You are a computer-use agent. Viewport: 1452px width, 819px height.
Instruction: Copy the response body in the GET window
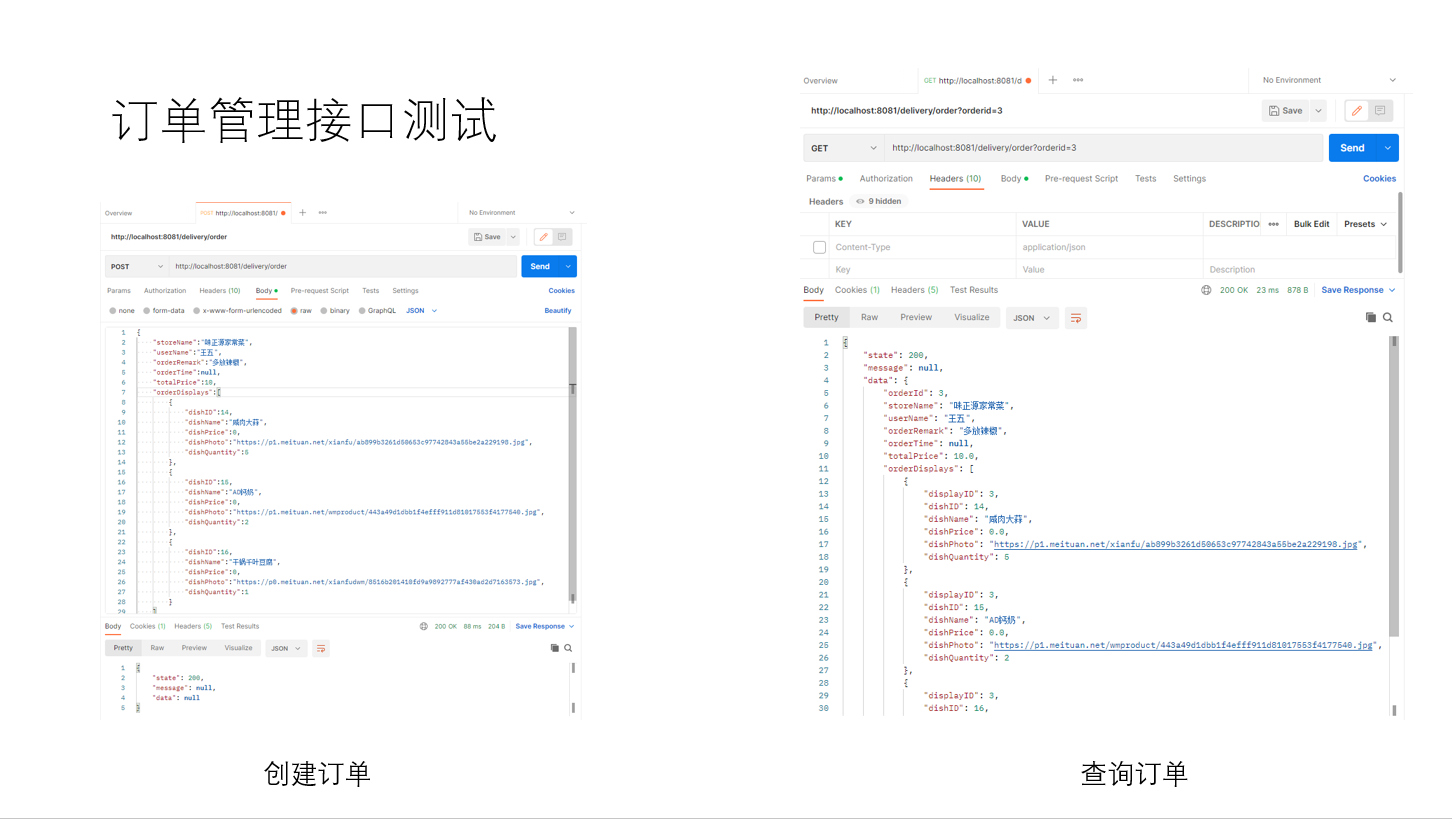point(1371,317)
